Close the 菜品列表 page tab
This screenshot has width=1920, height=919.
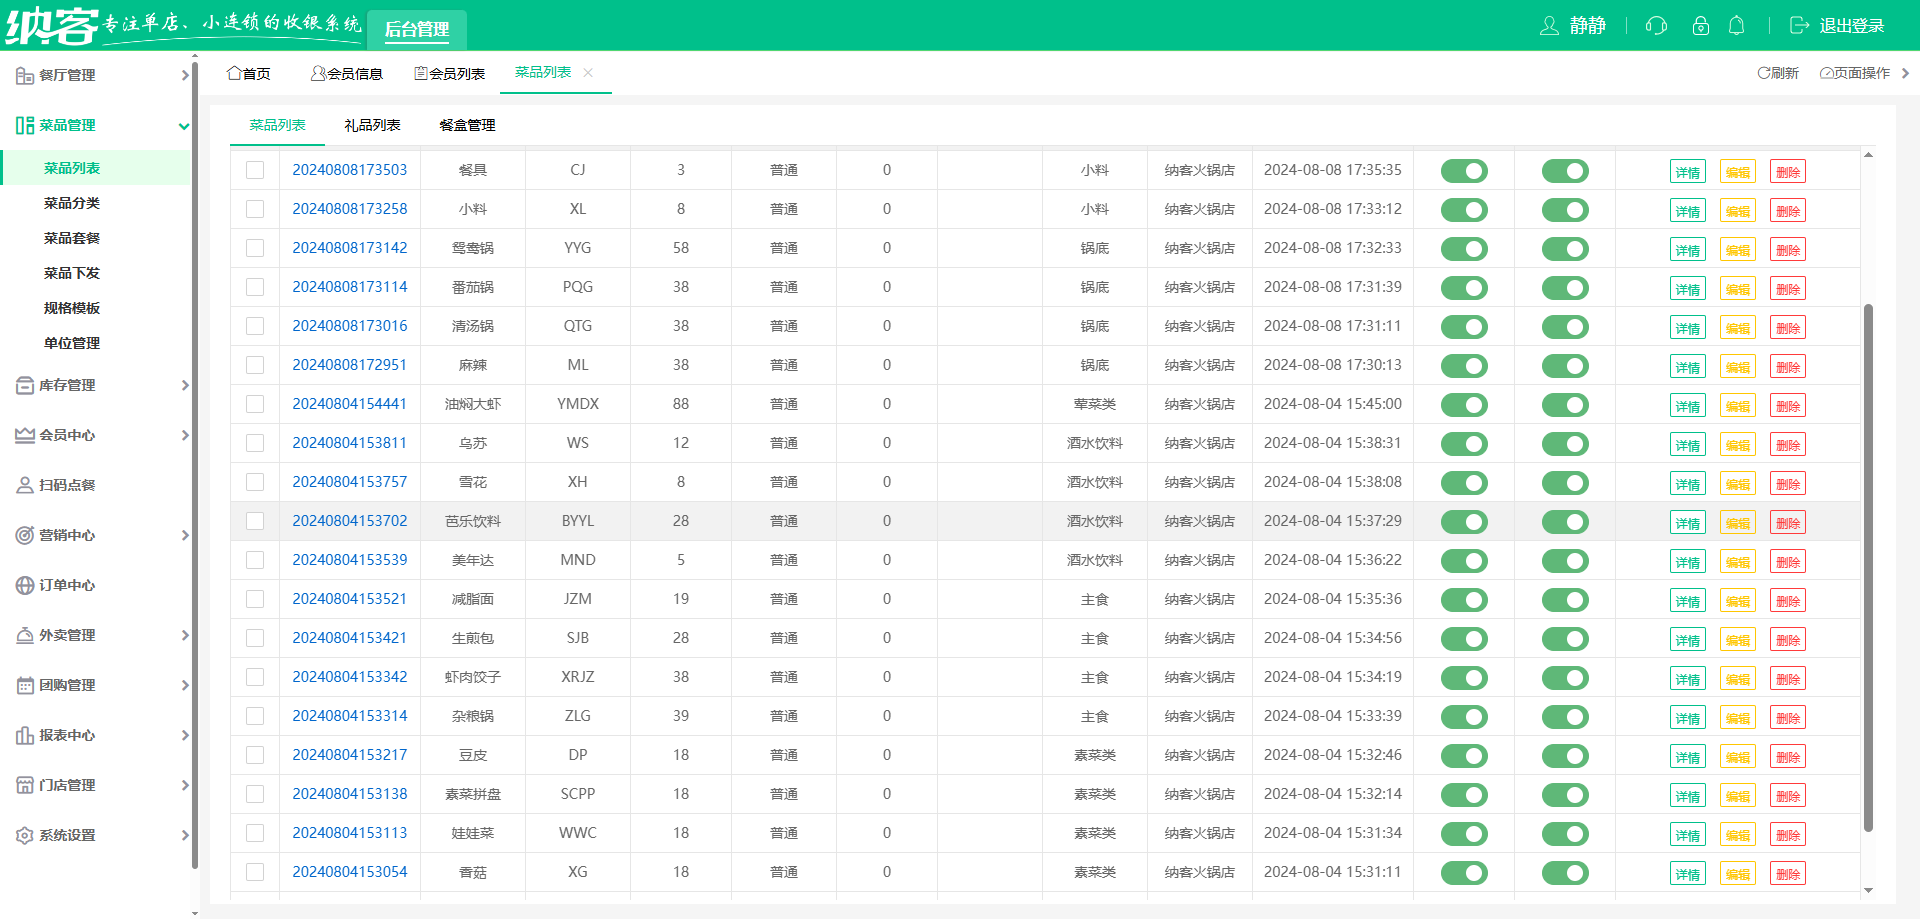[x=588, y=73]
